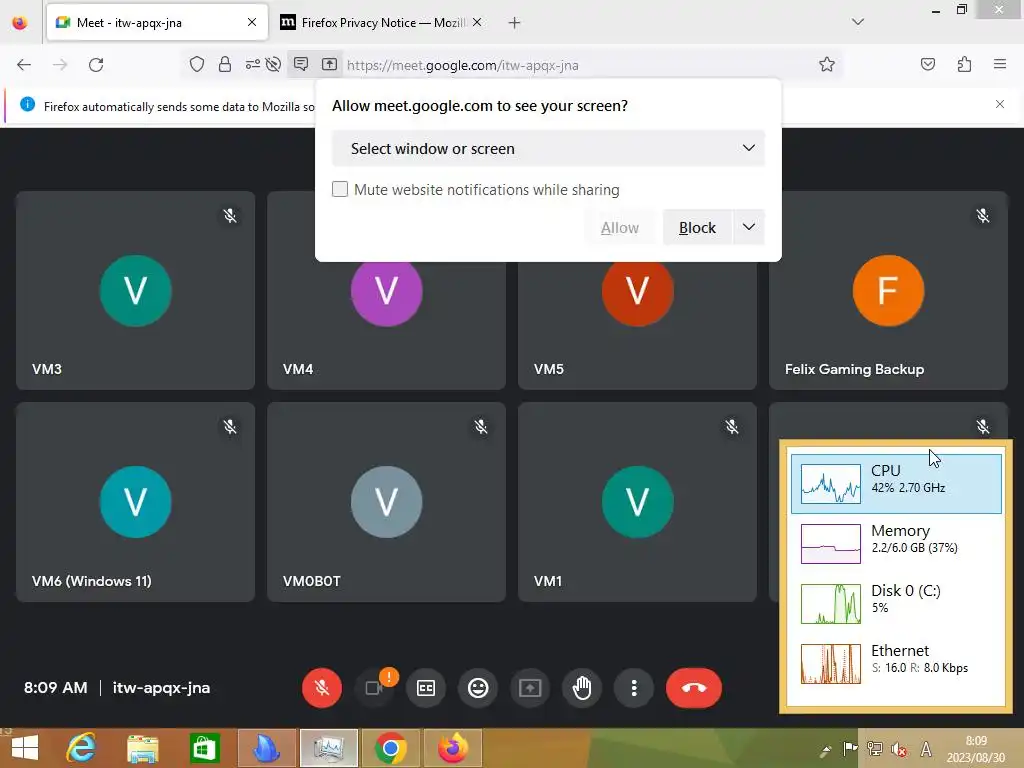Switch to Firefox on the taskbar
The width and height of the screenshot is (1024, 768).
pyautogui.click(x=453, y=748)
